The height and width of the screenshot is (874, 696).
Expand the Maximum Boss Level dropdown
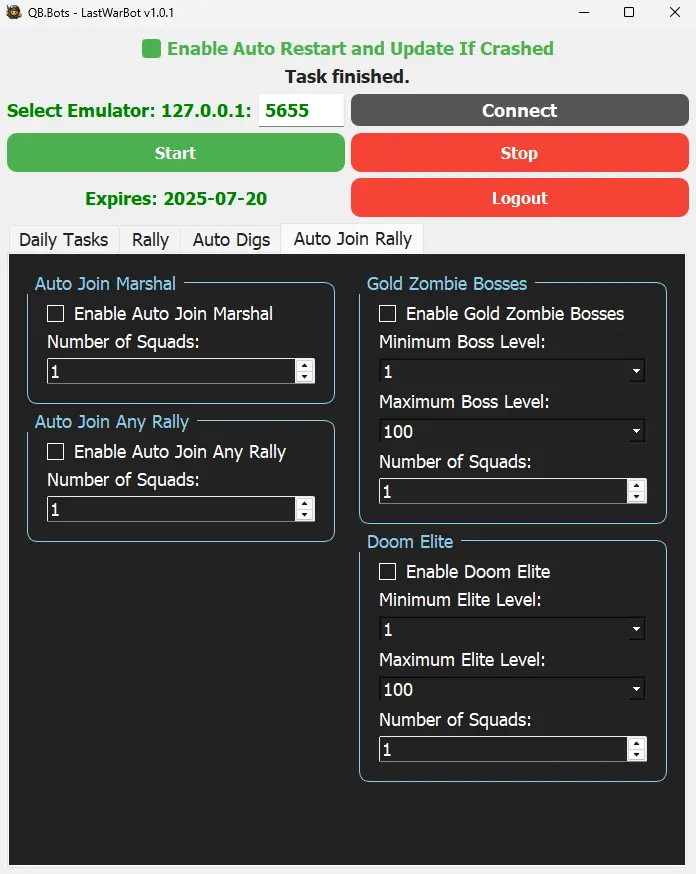[512, 431]
